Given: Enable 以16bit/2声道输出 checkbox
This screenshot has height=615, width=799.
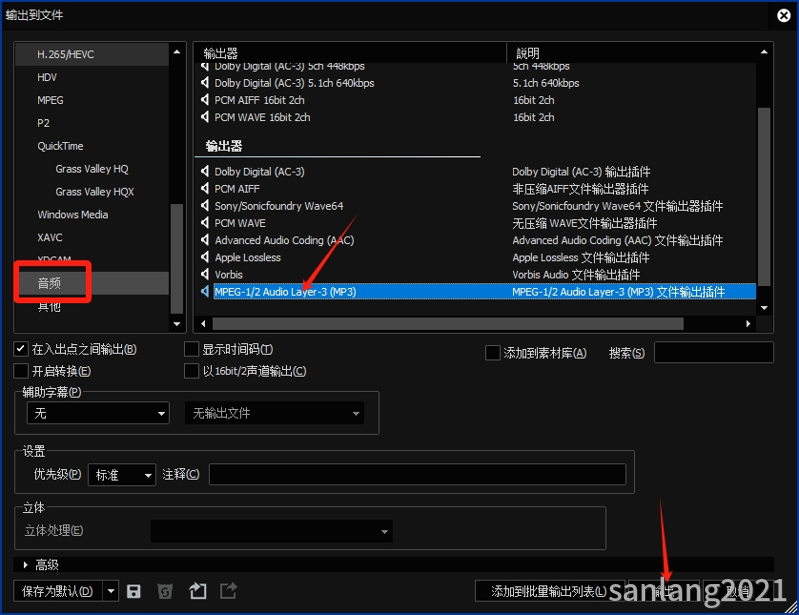Looking at the screenshot, I should tap(191, 371).
